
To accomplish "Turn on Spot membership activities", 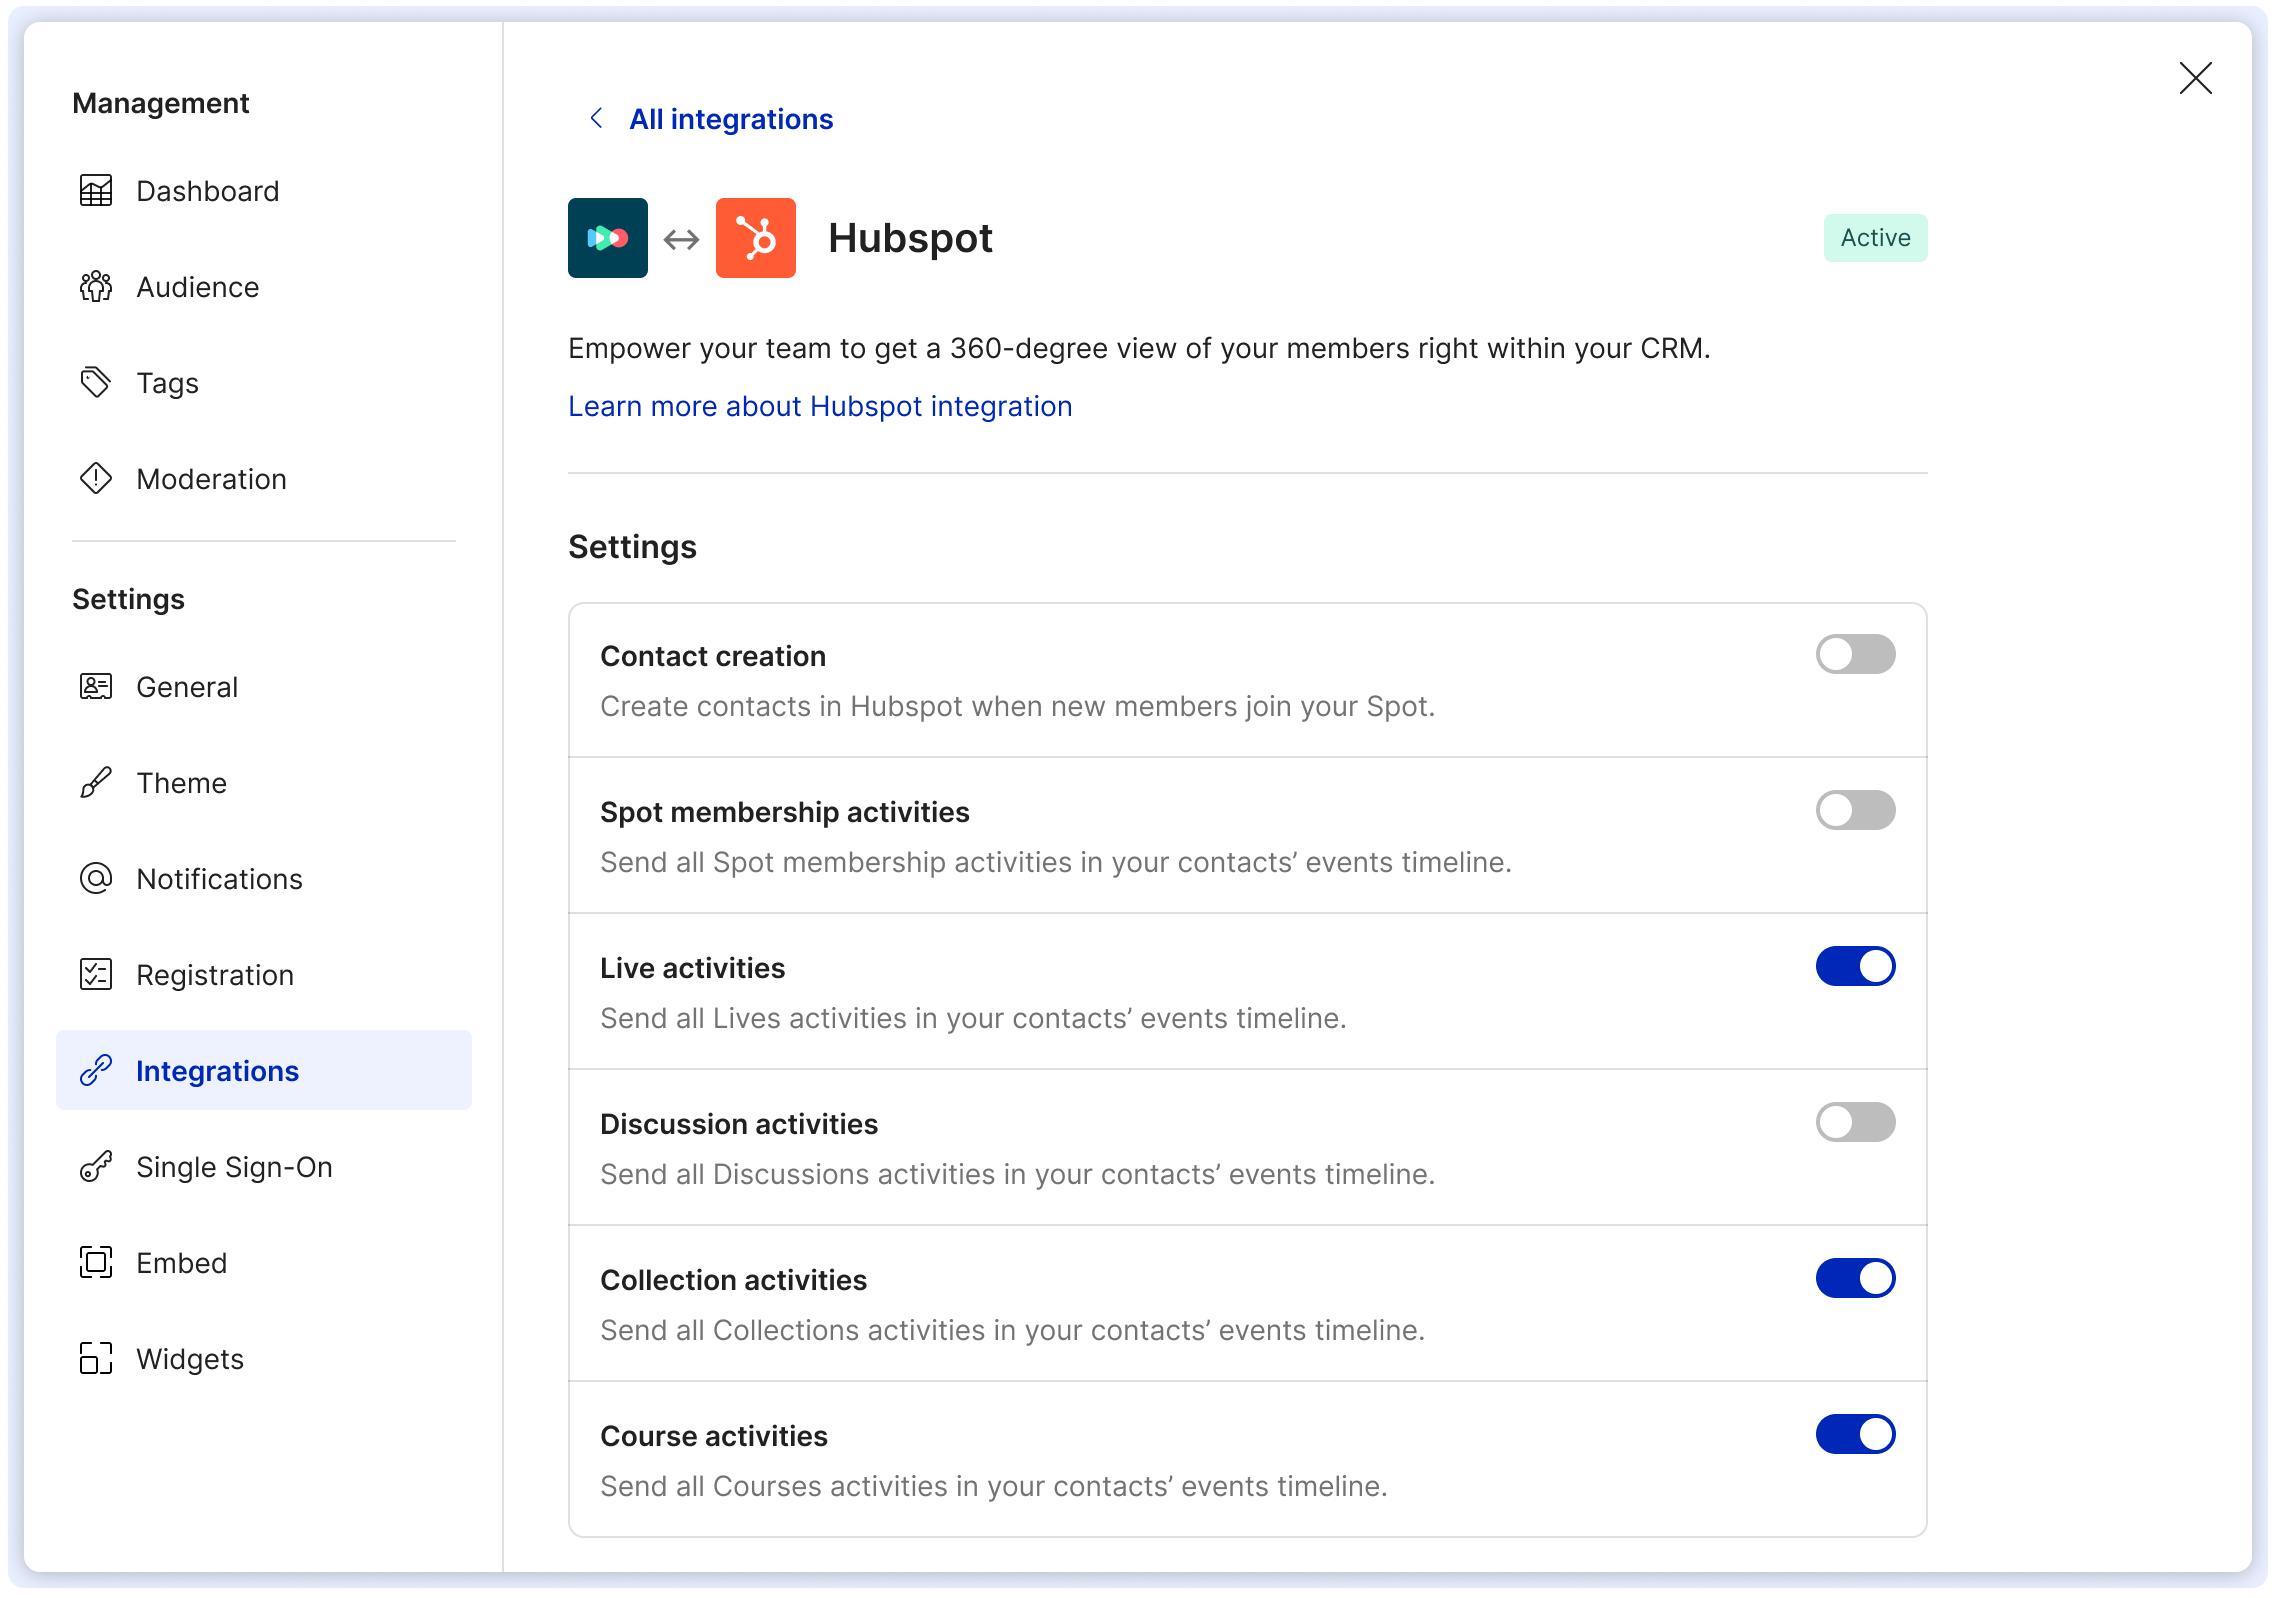I will (1856, 810).
